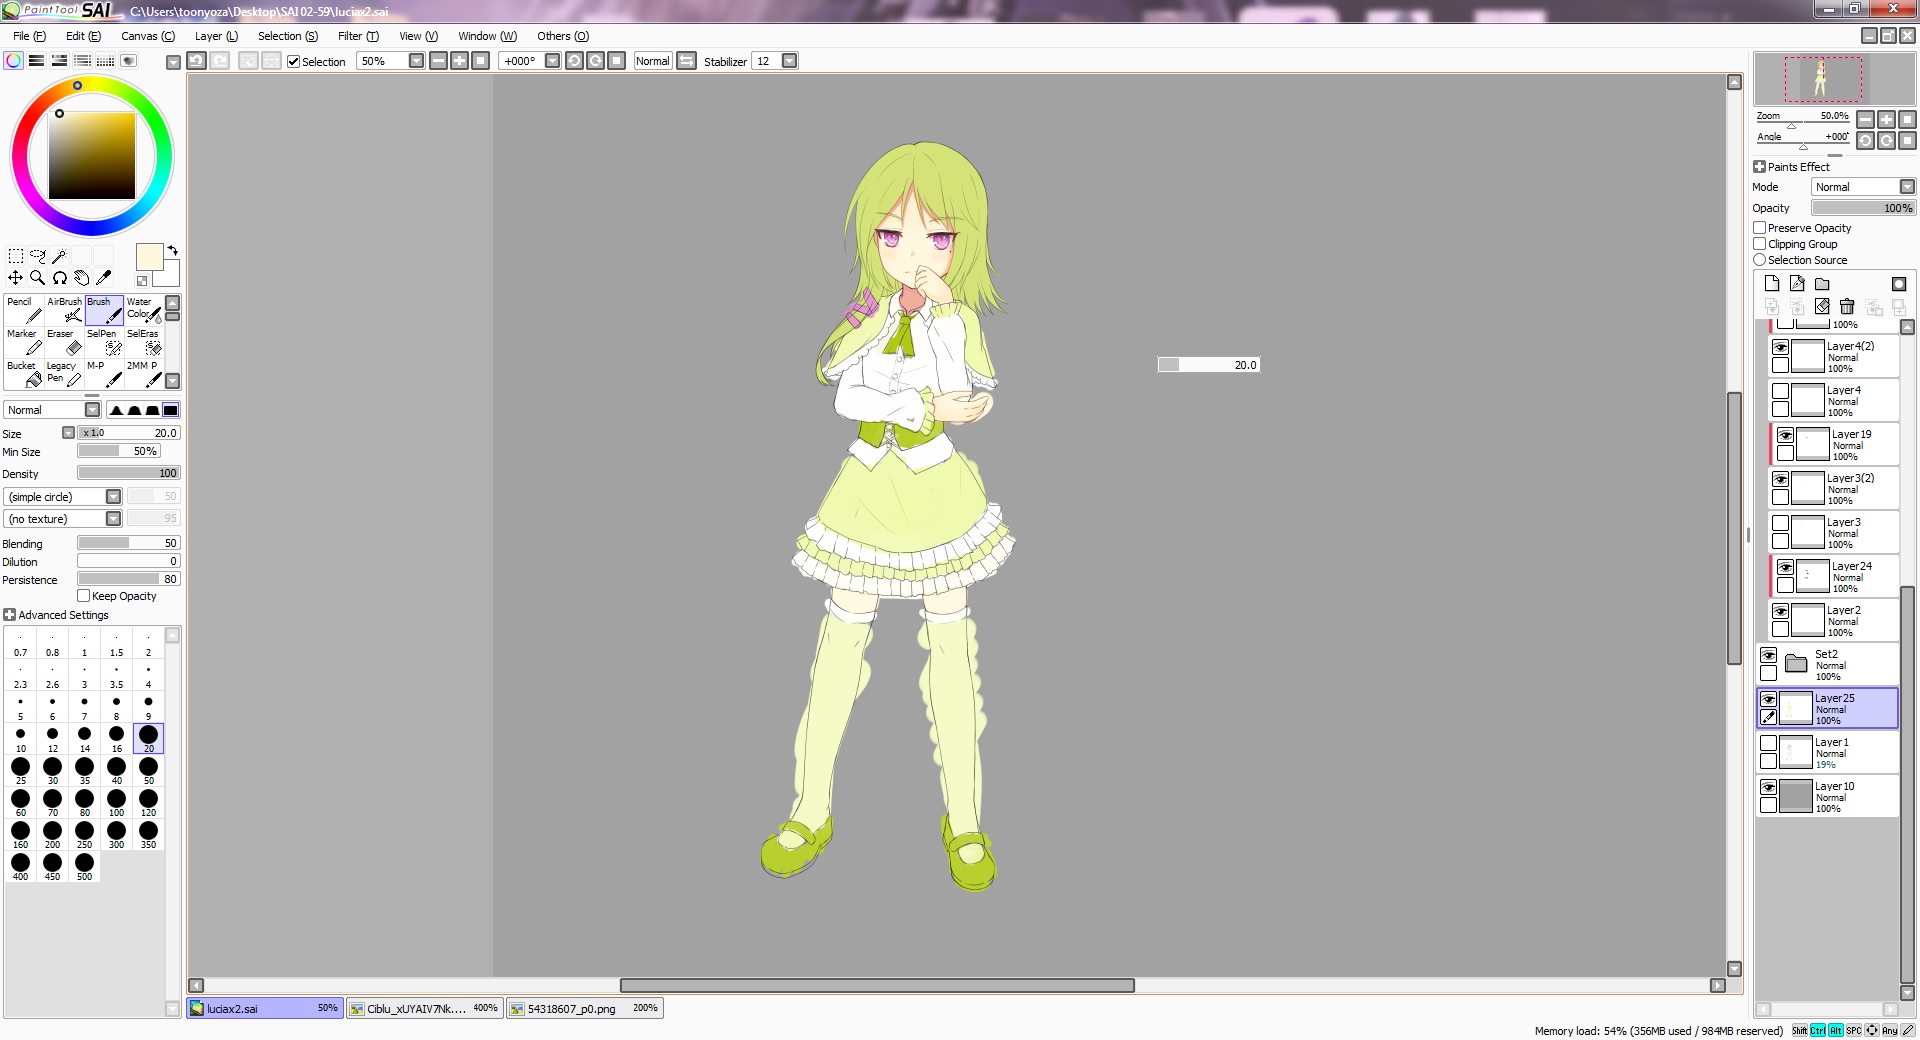Viewport: 1920px width, 1040px height.
Task: Switch to the 54318607_p0.png document tab
Action: 584,1008
